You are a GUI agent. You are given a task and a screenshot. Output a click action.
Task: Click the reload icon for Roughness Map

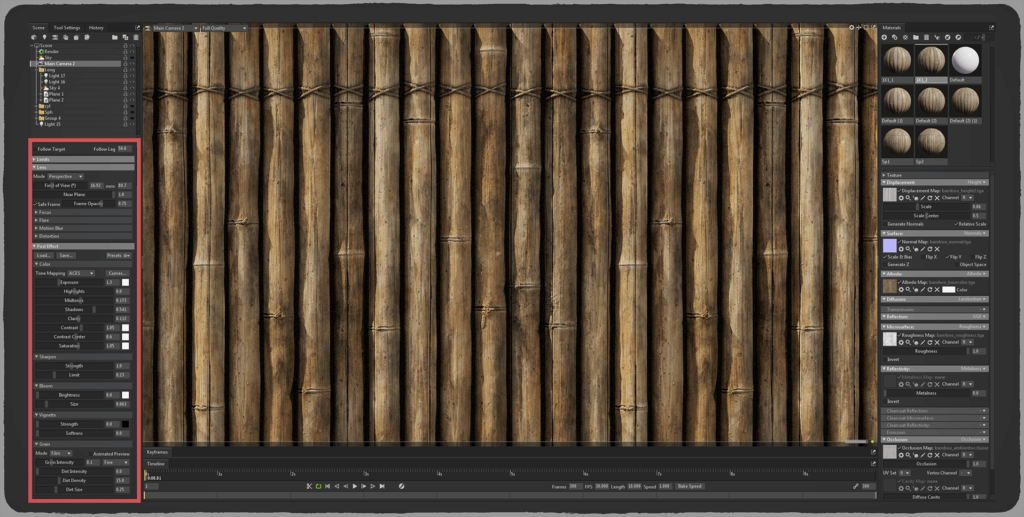(x=929, y=342)
